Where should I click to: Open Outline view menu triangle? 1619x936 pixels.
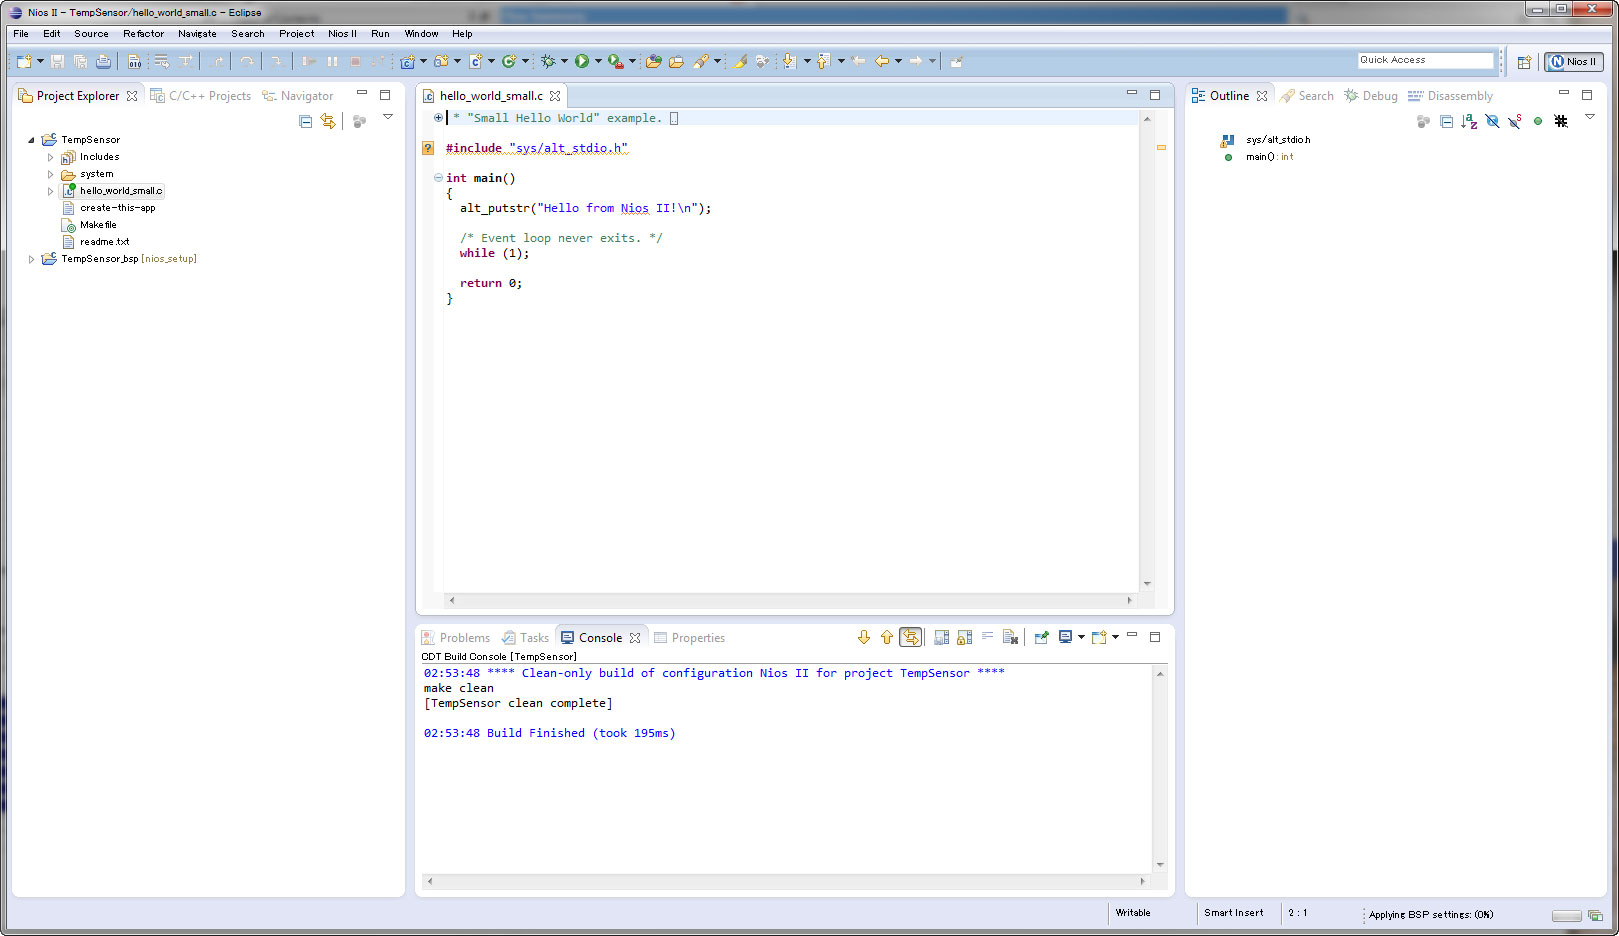tap(1590, 117)
